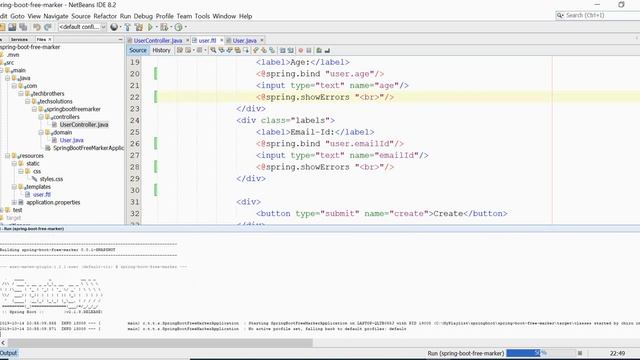The height and width of the screenshot is (360, 640).
Task: Click the Build Project hammer icon
Action: click(127, 27)
